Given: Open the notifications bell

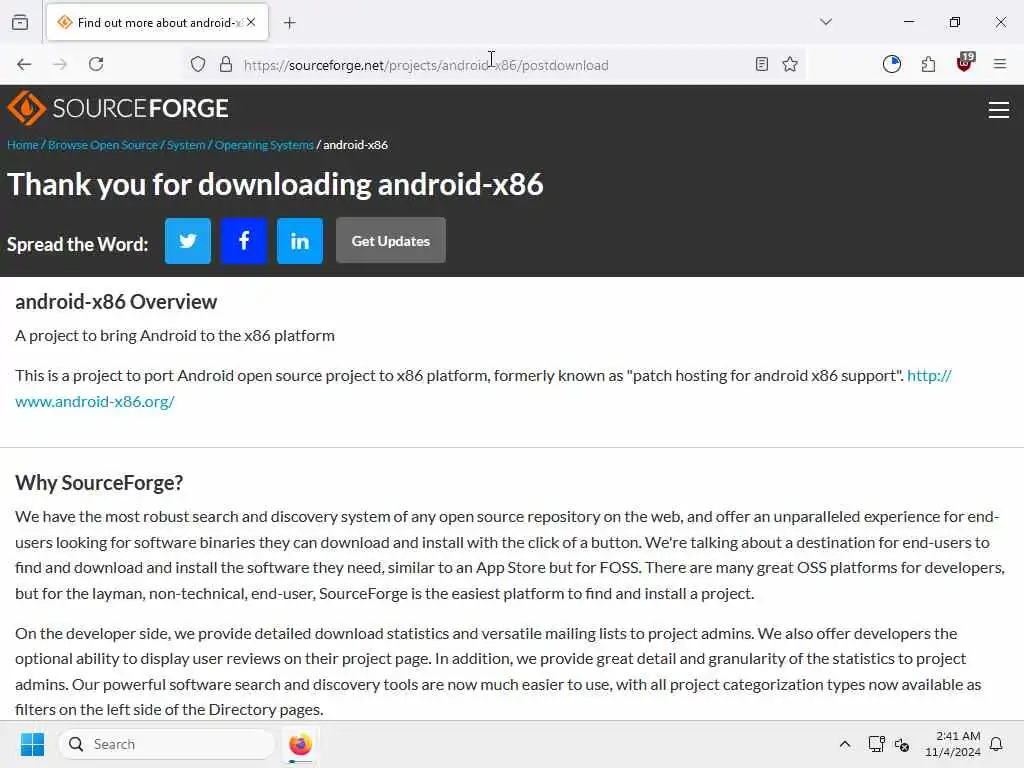Looking at the screenshot, I should (x=997, y=744).
